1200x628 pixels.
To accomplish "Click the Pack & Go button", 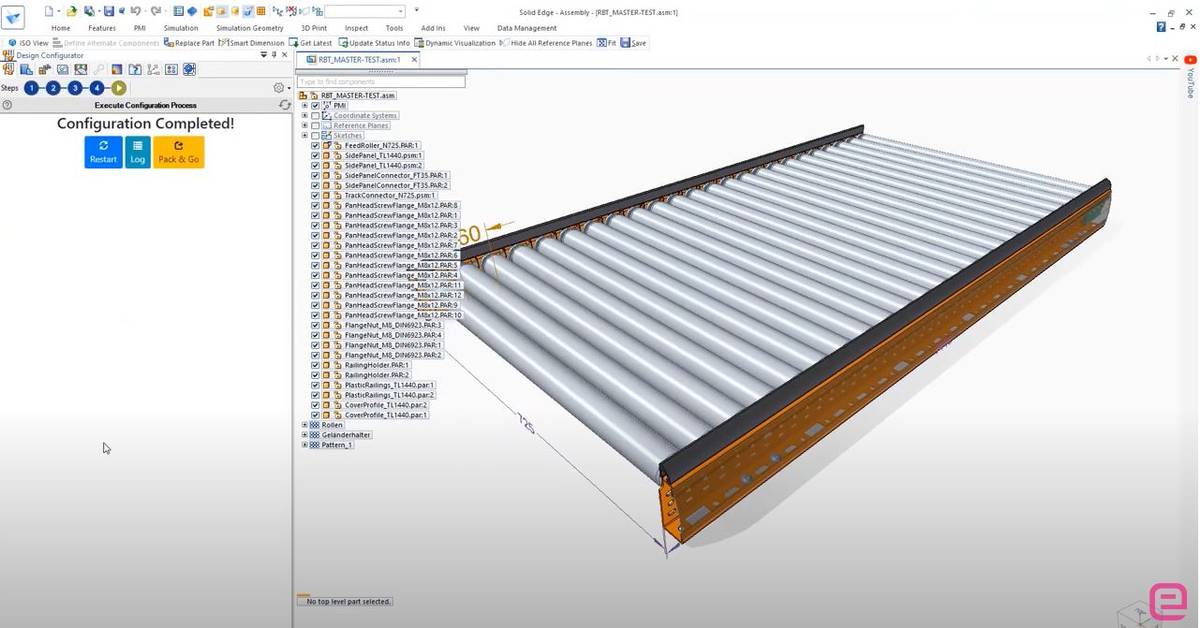I will tap(179, 151).
